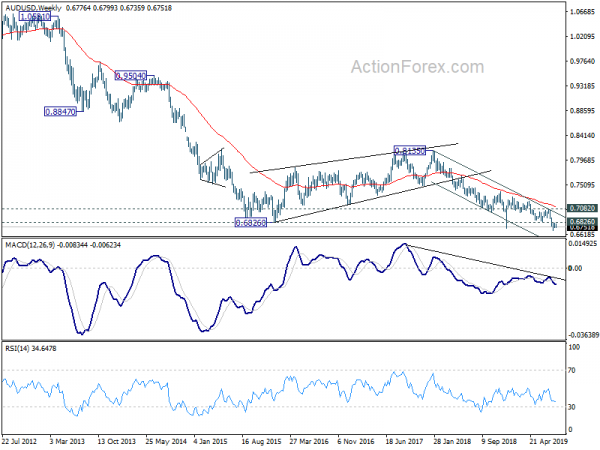Click the 13 Oct 2013 date label
Viewport: 600px width, 450px height.
116,441
